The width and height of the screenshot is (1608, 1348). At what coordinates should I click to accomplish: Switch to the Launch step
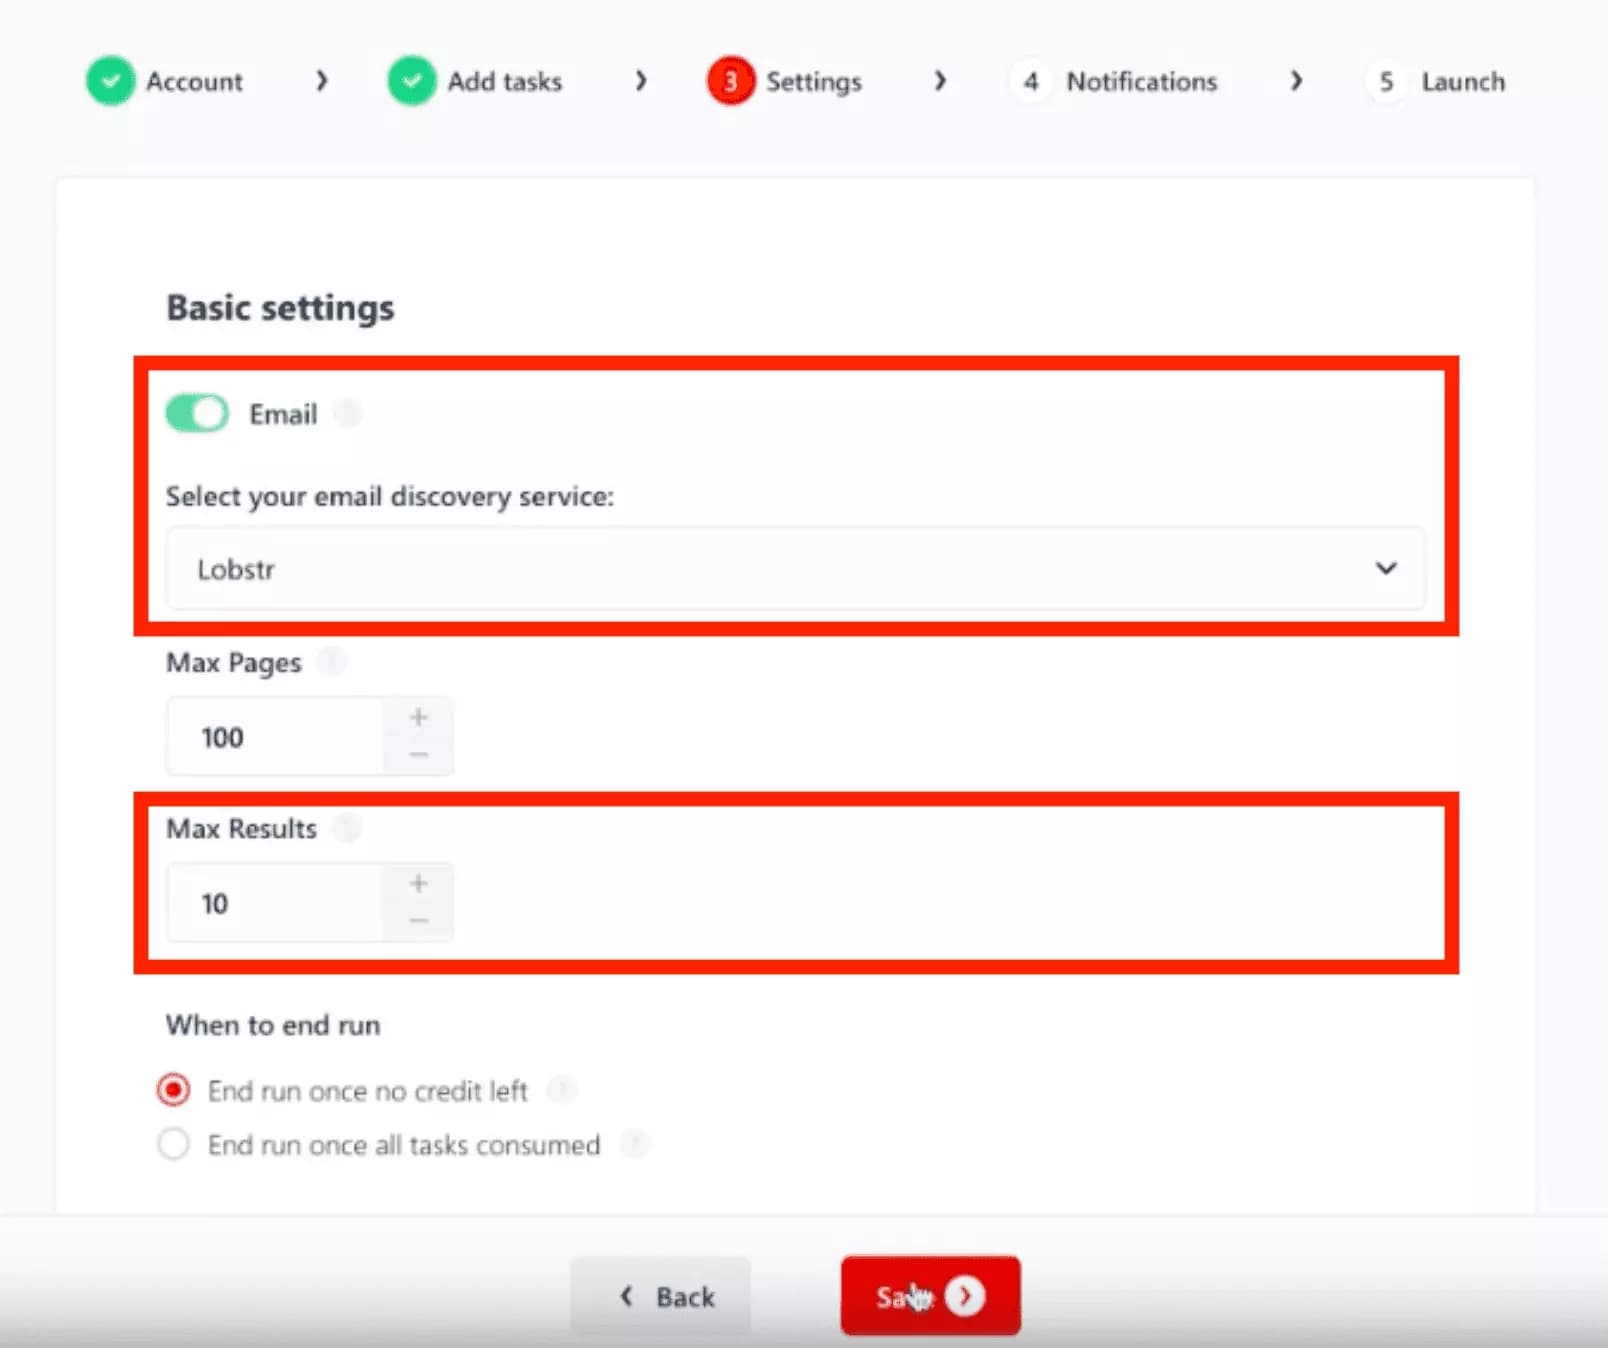tap(1436, 81)
